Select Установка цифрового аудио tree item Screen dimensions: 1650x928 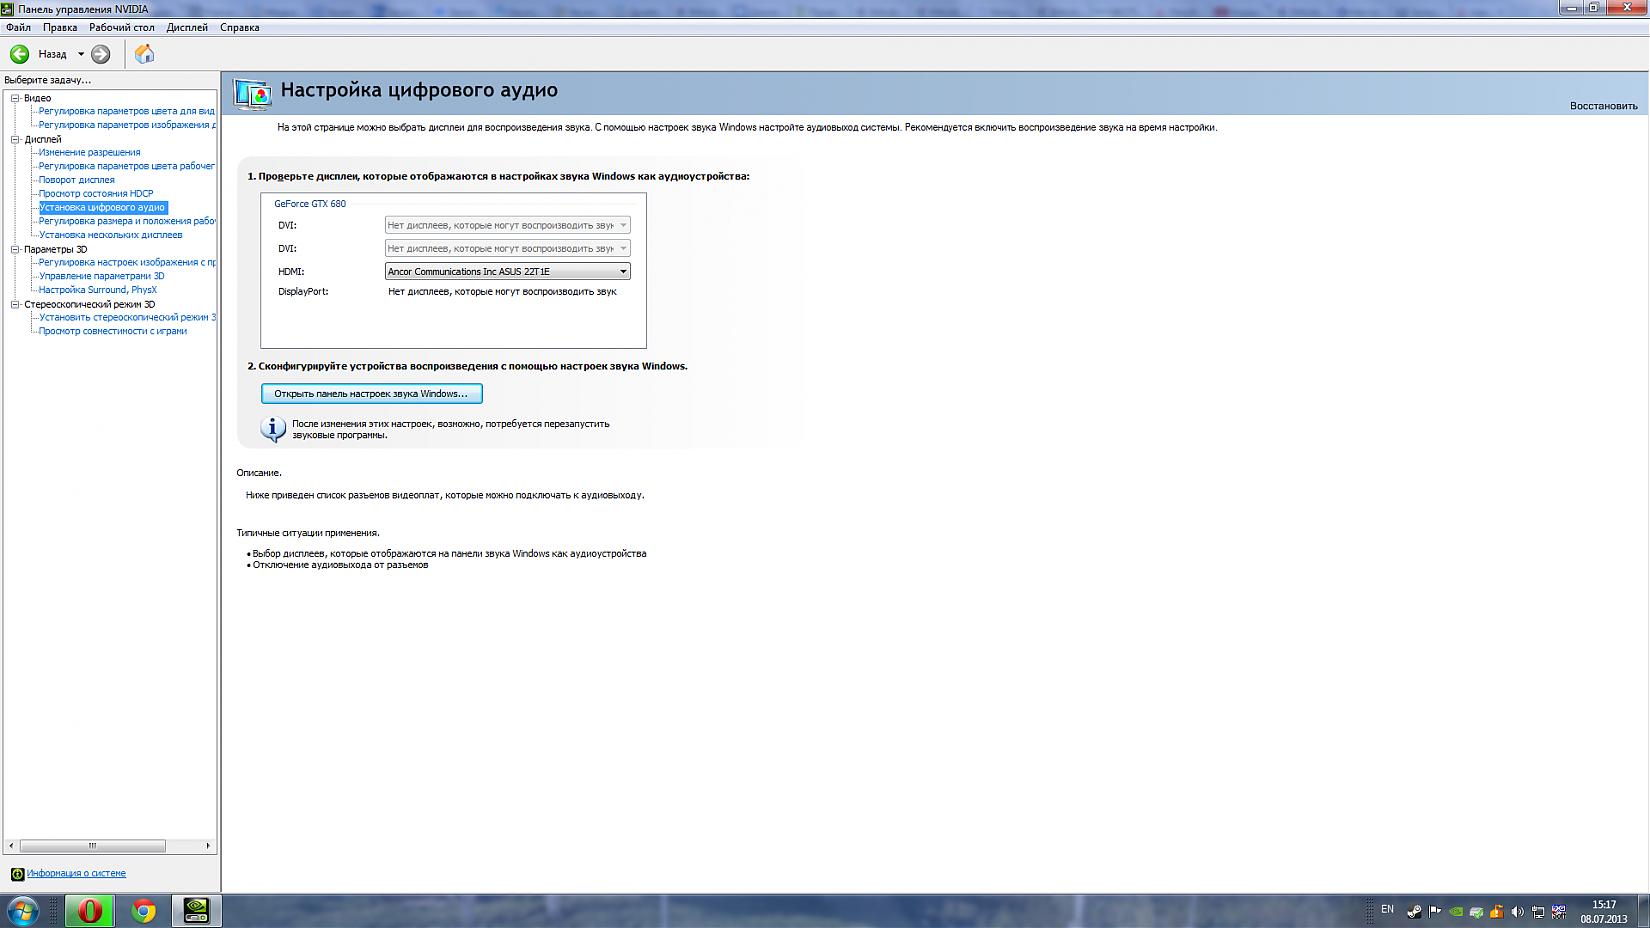tap(102, 208)
